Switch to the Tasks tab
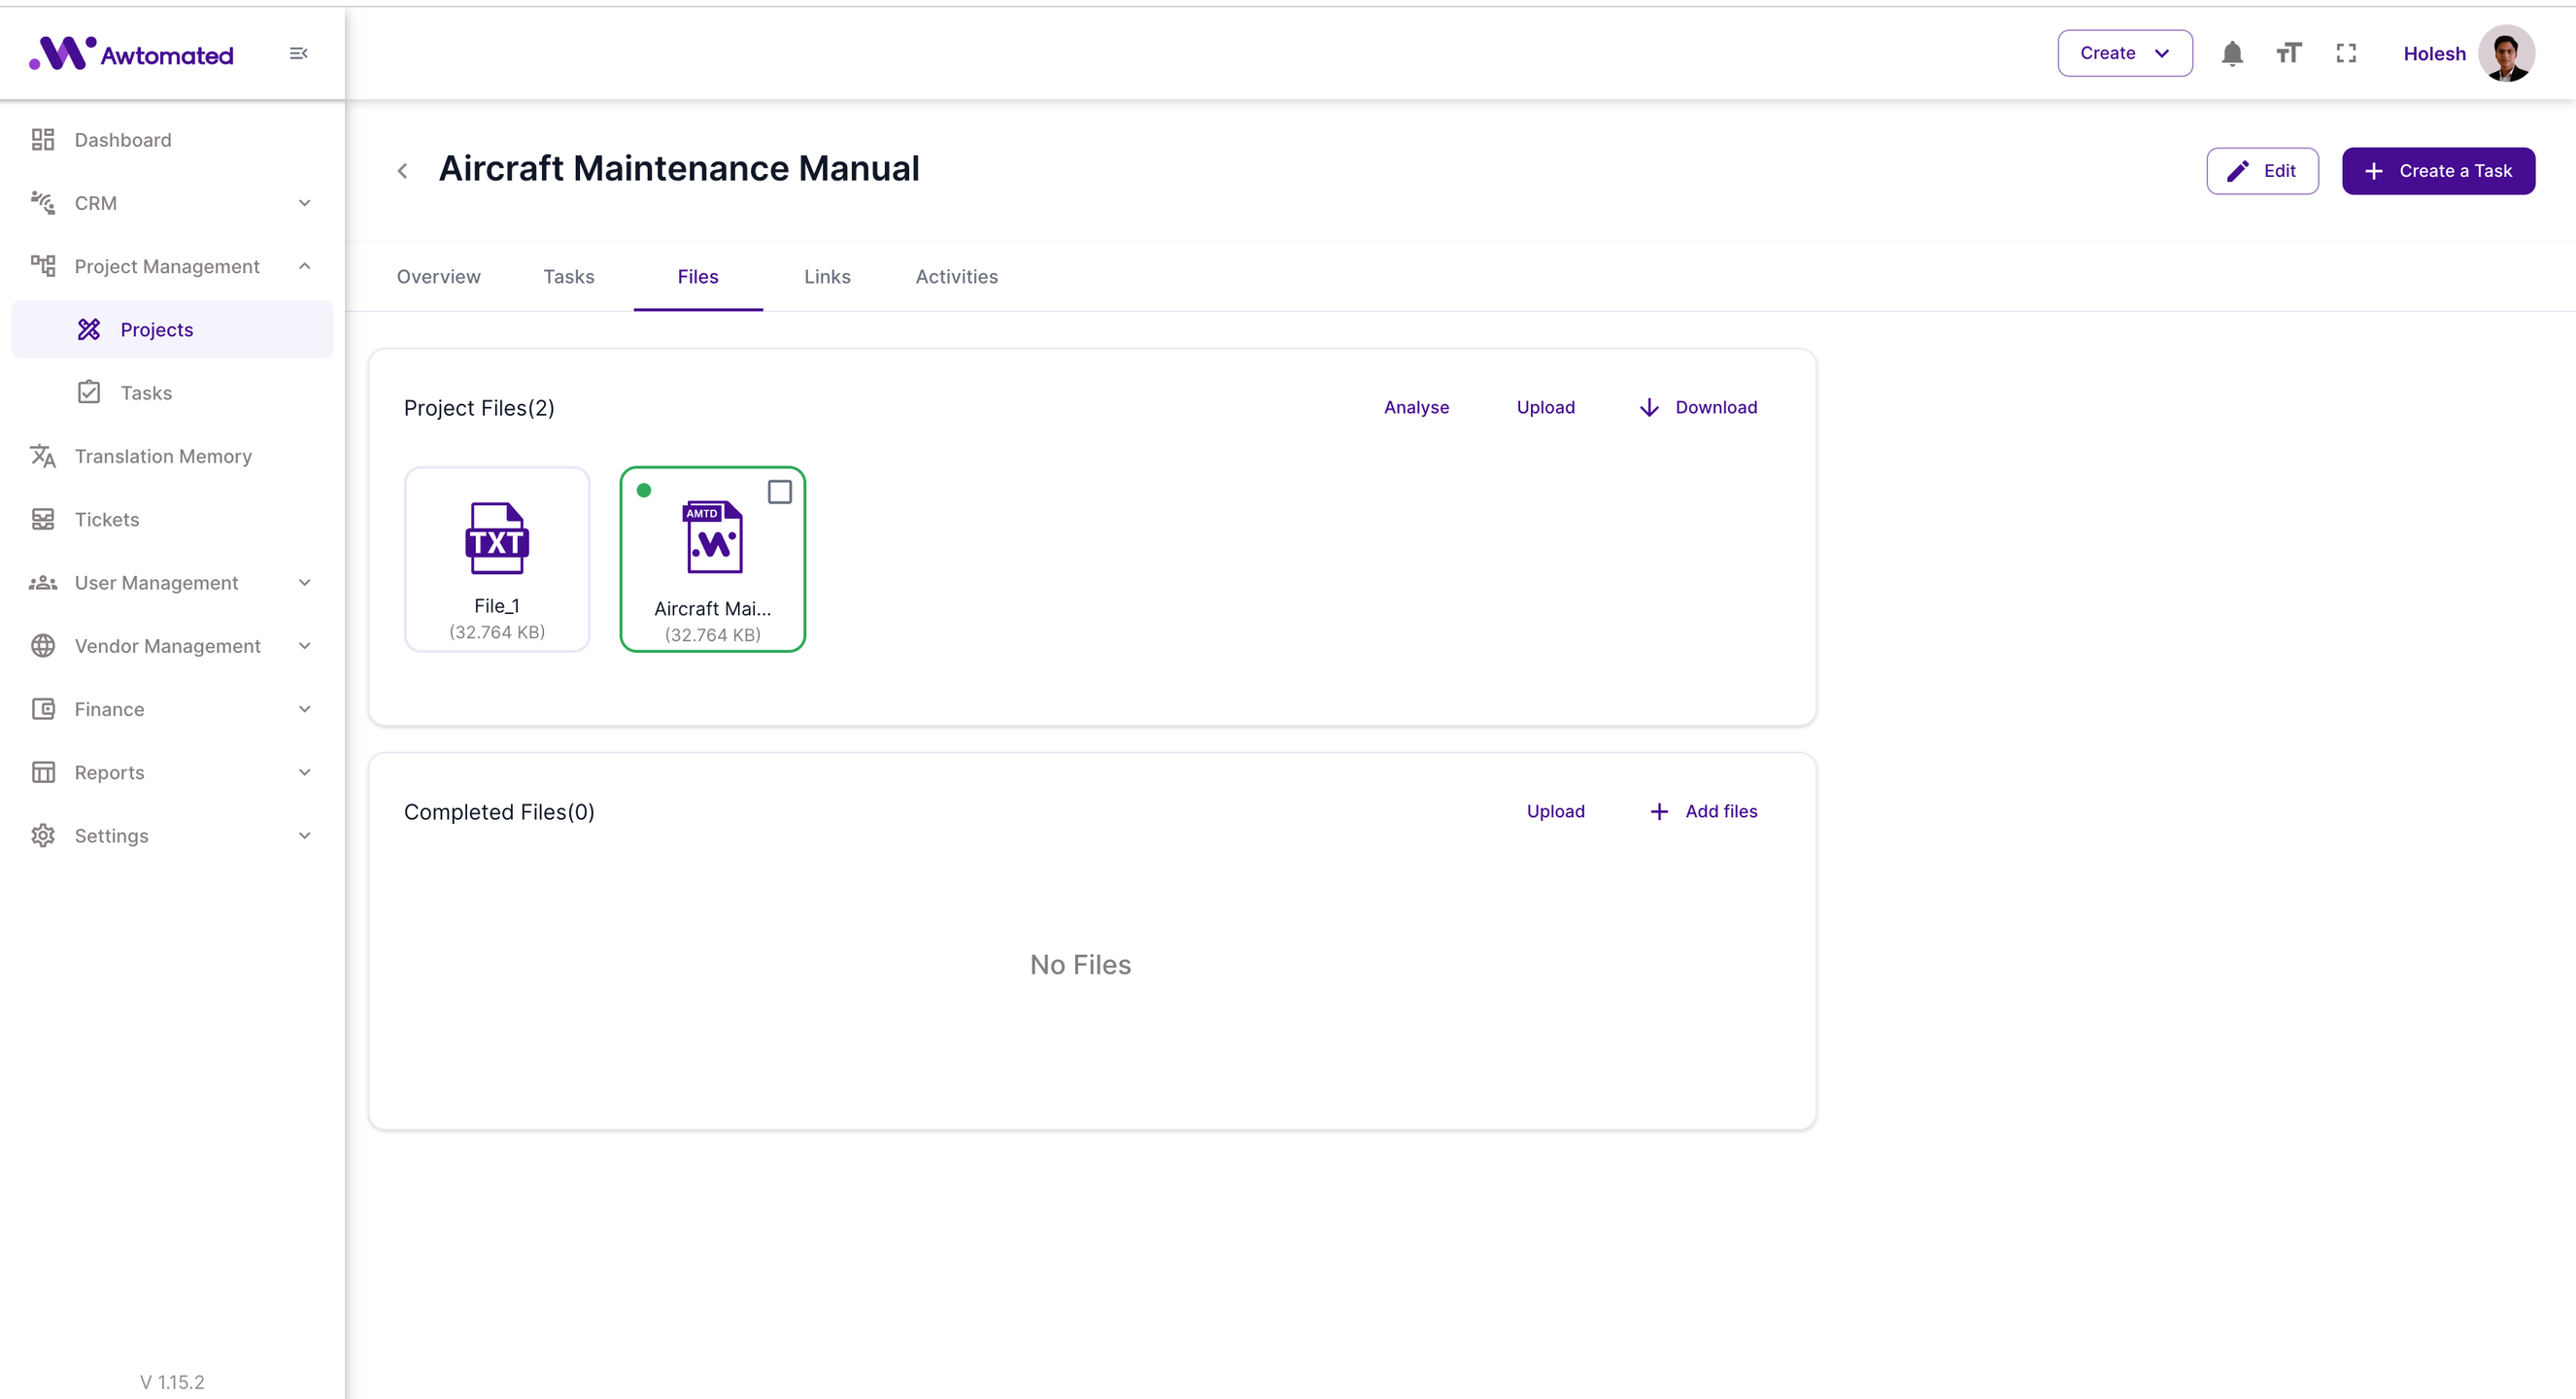Viewport: 2576px width, 1399px height. (x=568, y=277)
